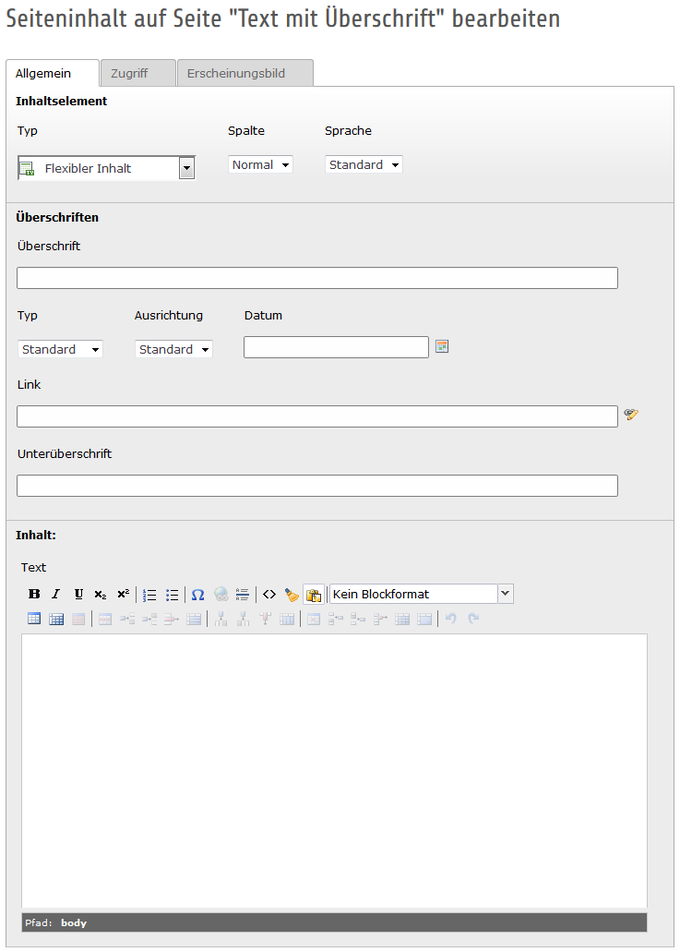680x952 pixels.
Task: Expand the Spalte Normal dropdown
Action: tap(260, 165)
